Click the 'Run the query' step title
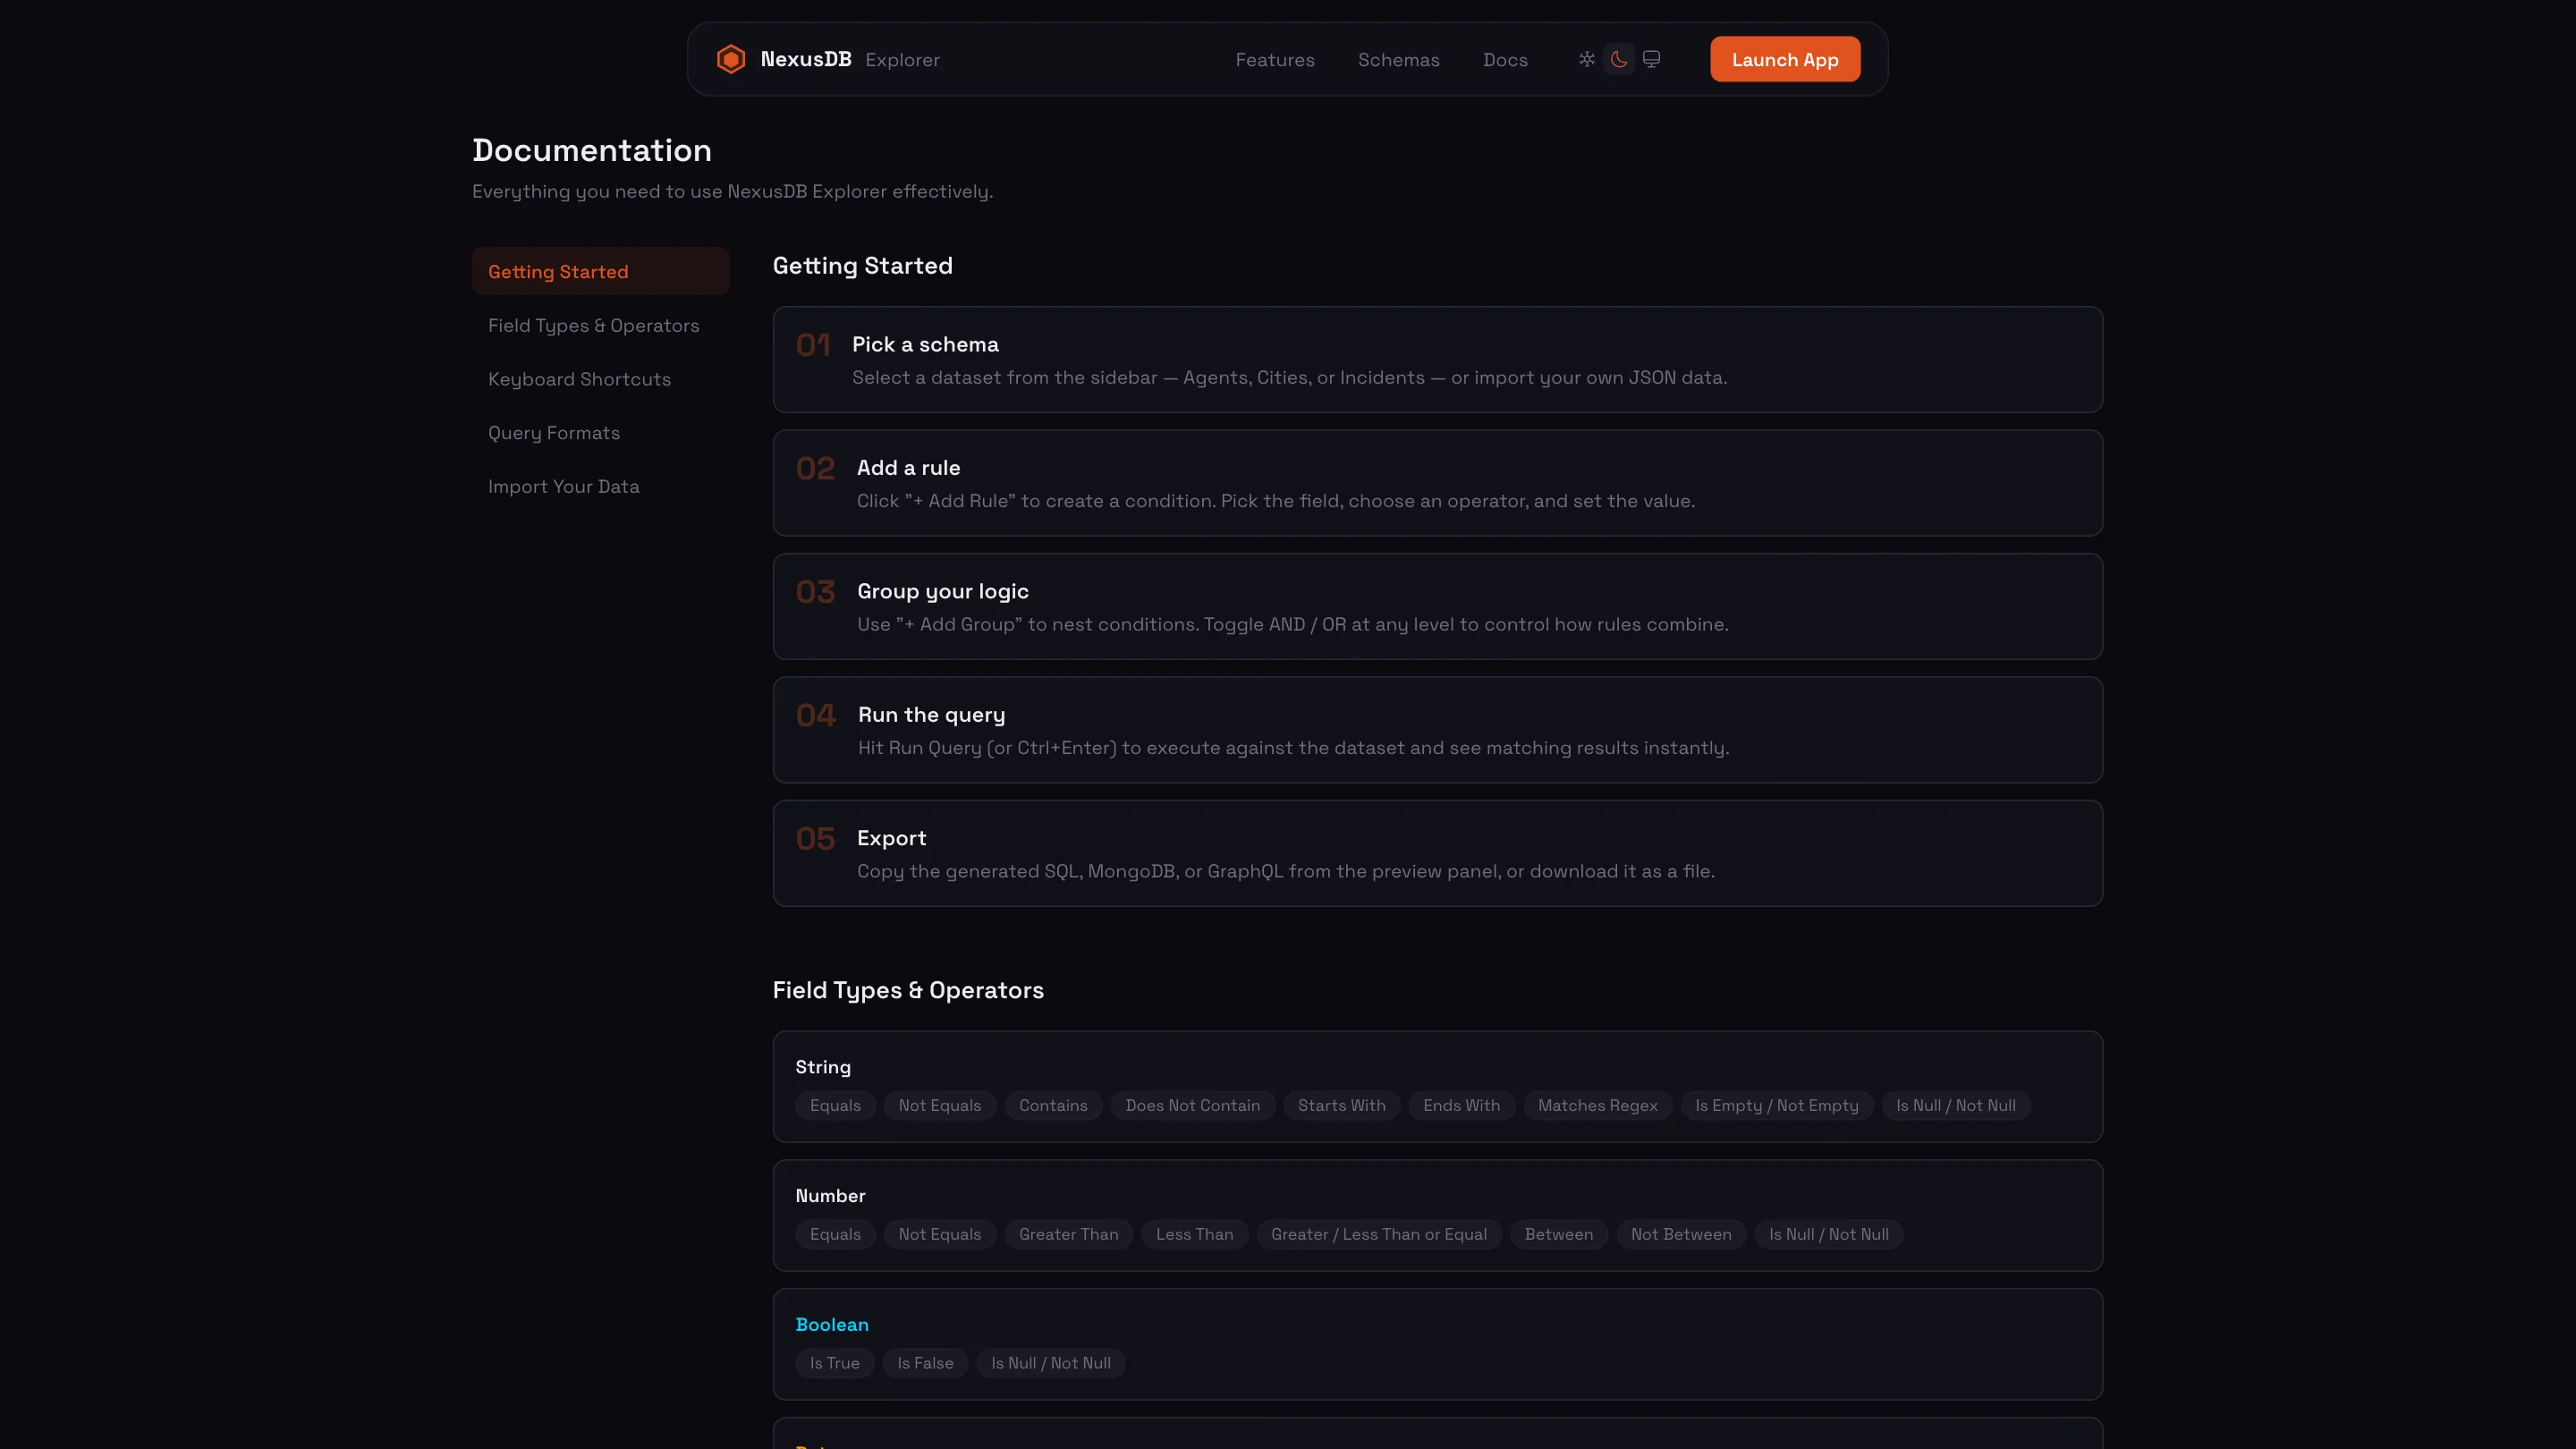2576x1449 pixels. click(x=931, y=714)
